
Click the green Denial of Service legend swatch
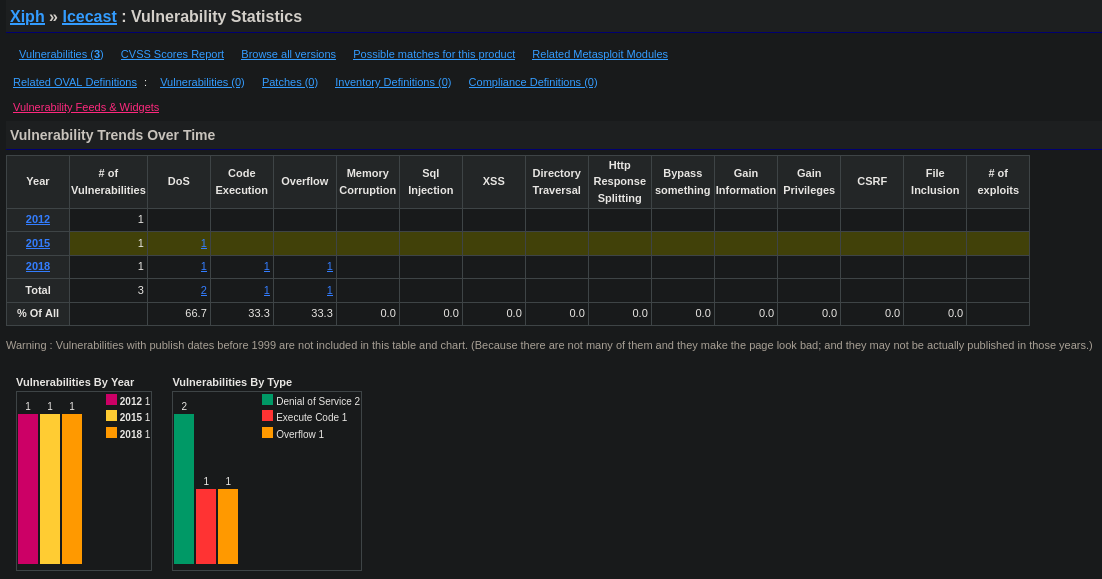[267, 400]
